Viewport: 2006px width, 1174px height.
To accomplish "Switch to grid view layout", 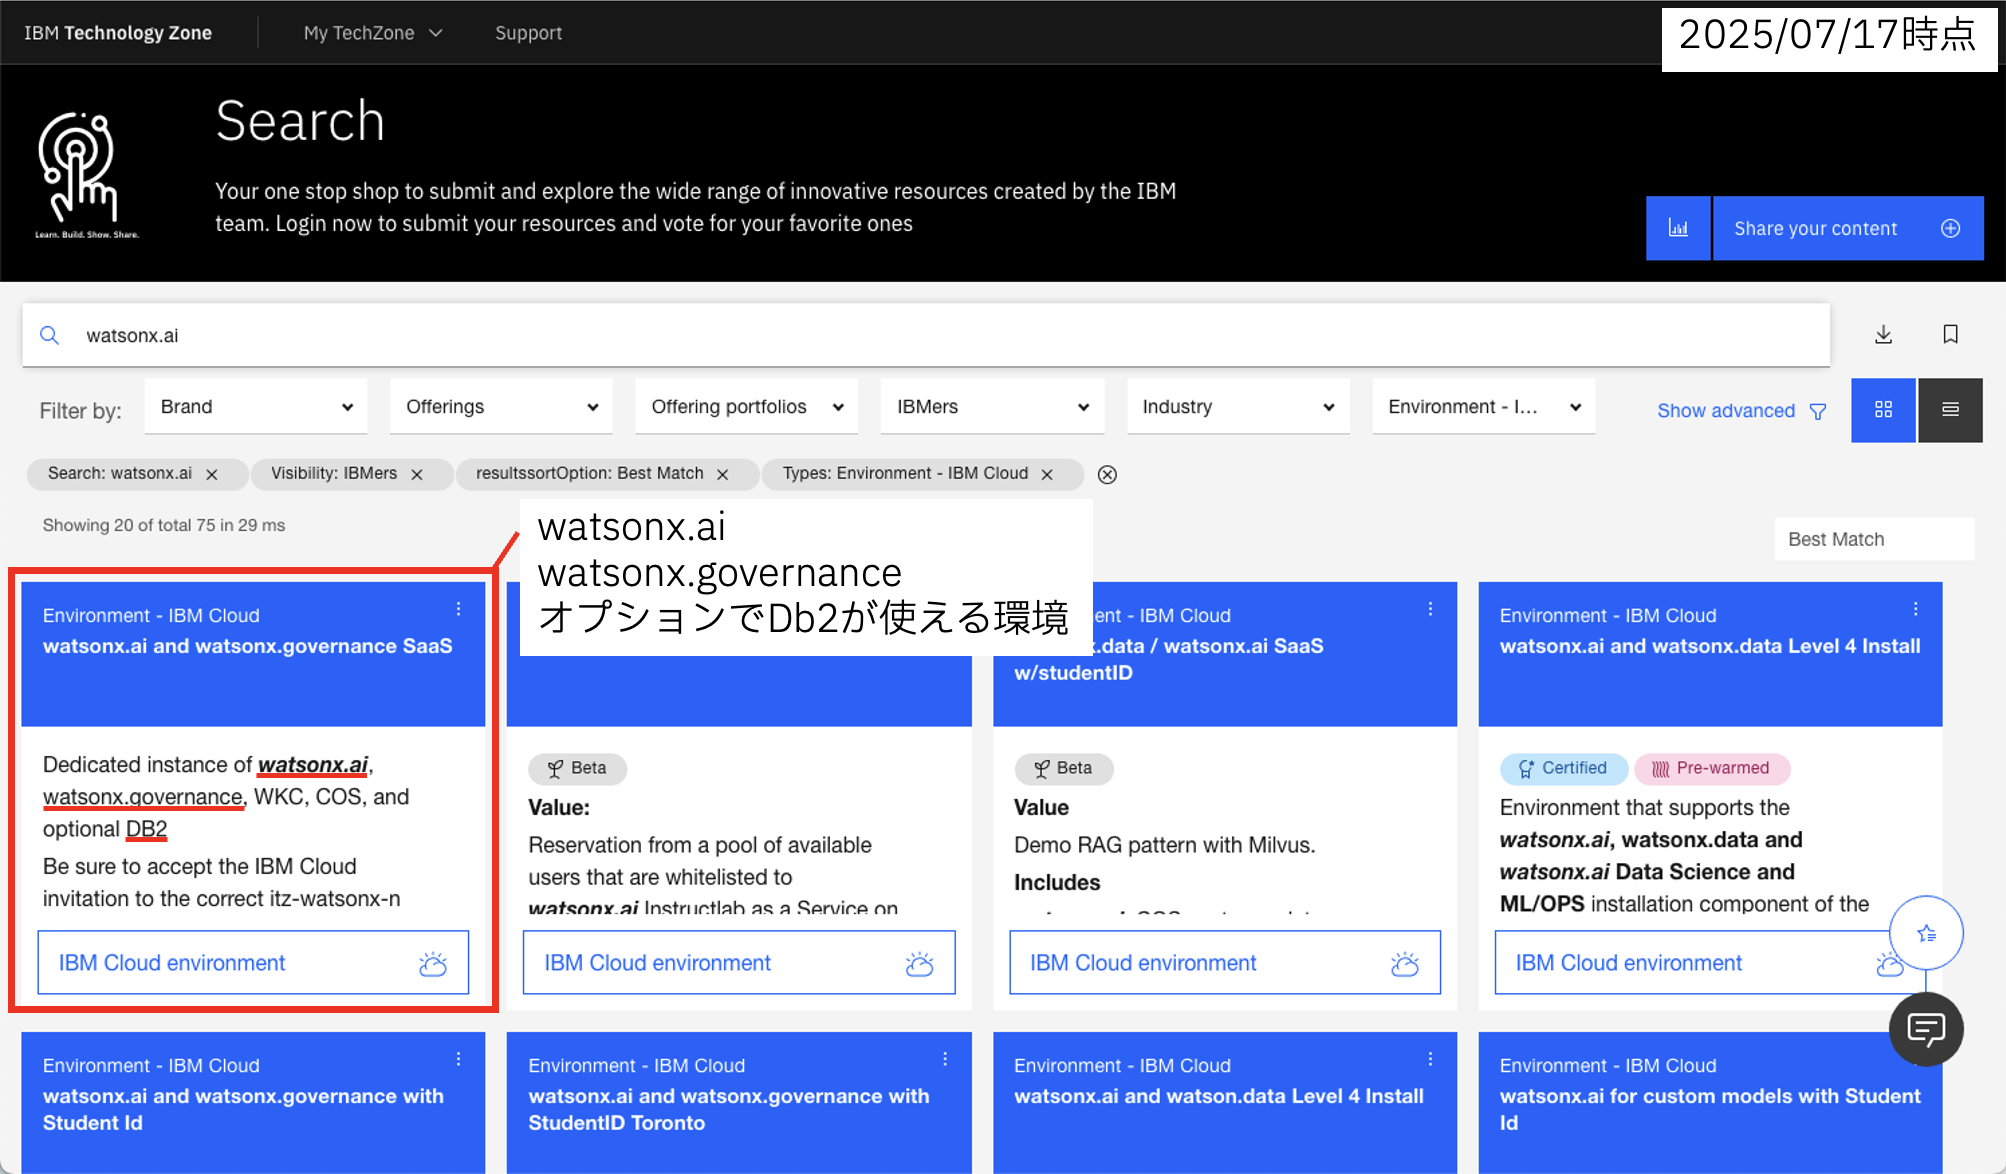I will tap(1883, 410).
